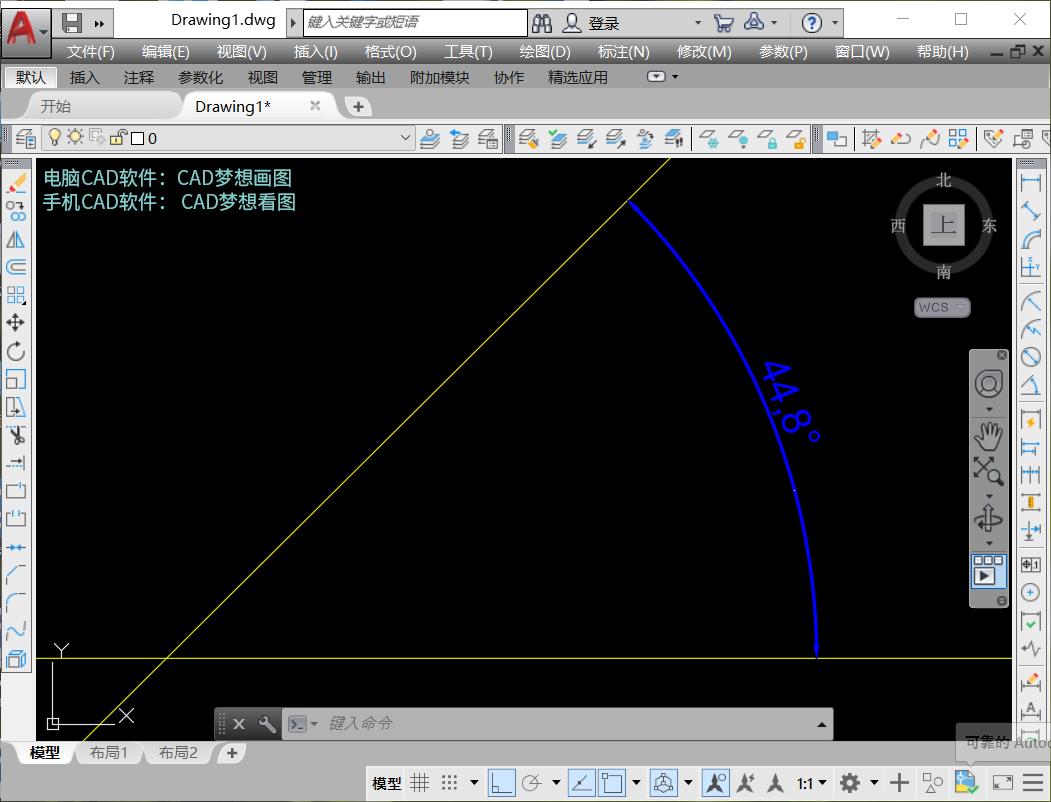
Task: Click the Move tool in left toolbar
Action: [x=16, y=322]
